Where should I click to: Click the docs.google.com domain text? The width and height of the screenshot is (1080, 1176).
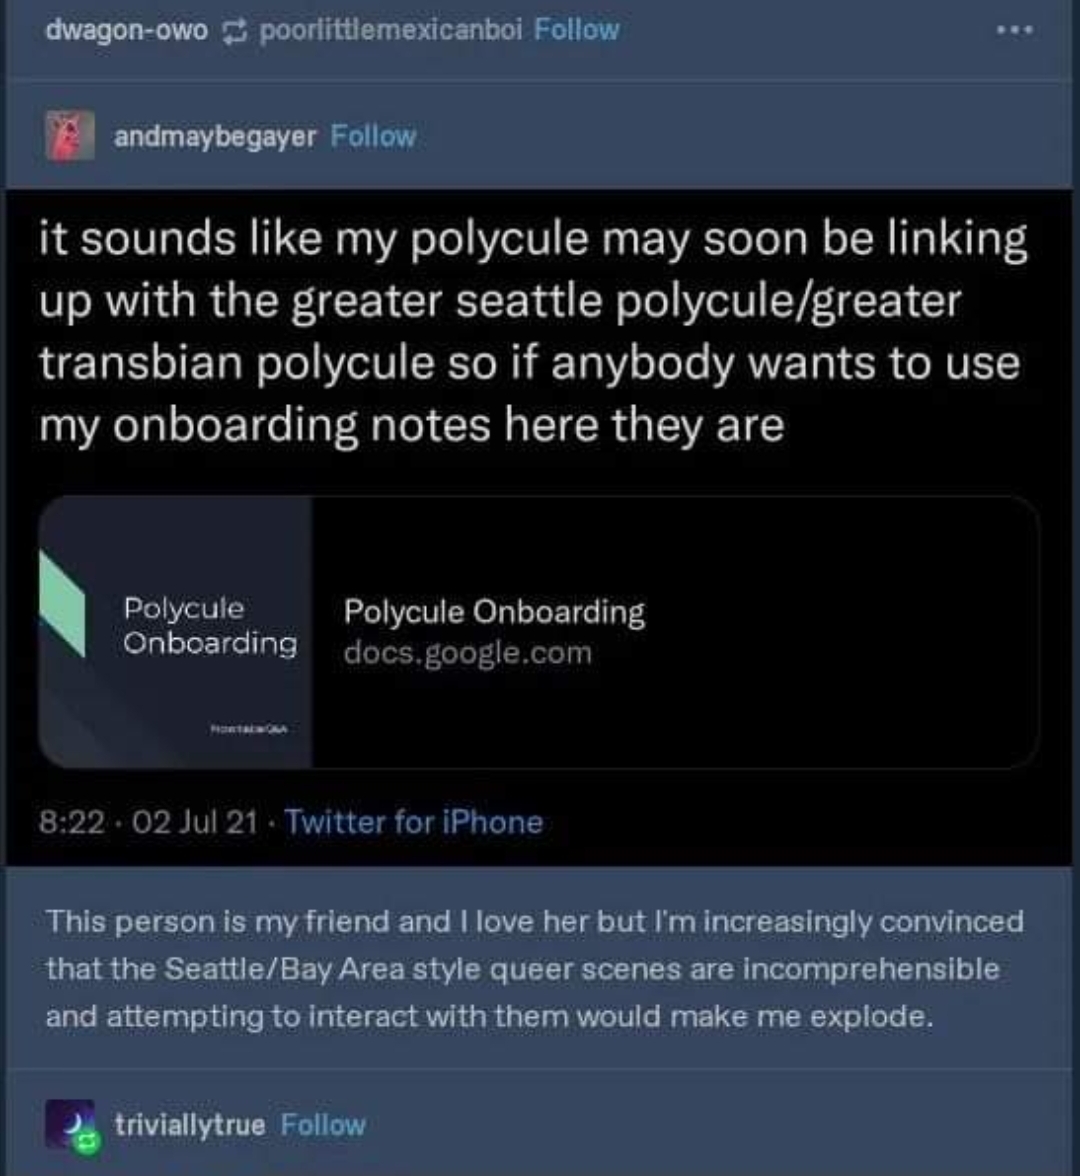pos(468,653)
